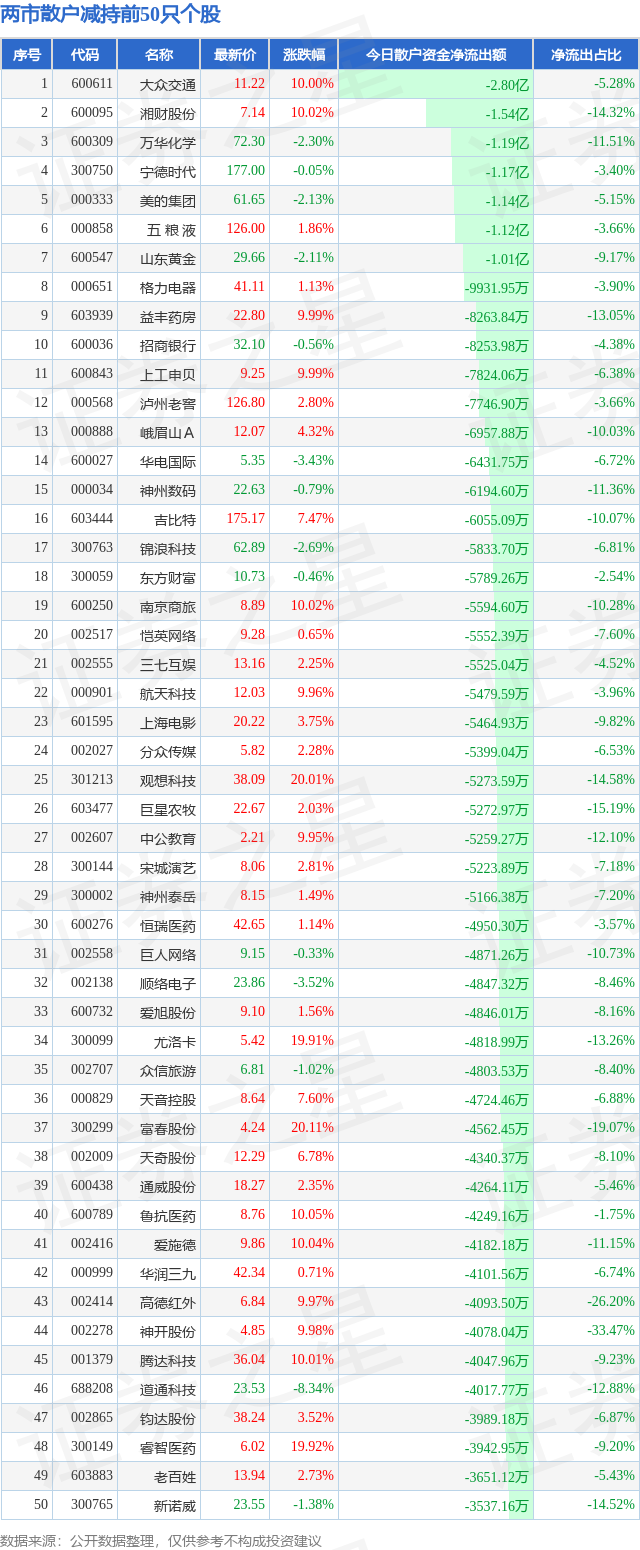This screenshot has width=640, height=1550.
Task: Select stock name 顺络电子
Action: [168, 983]
